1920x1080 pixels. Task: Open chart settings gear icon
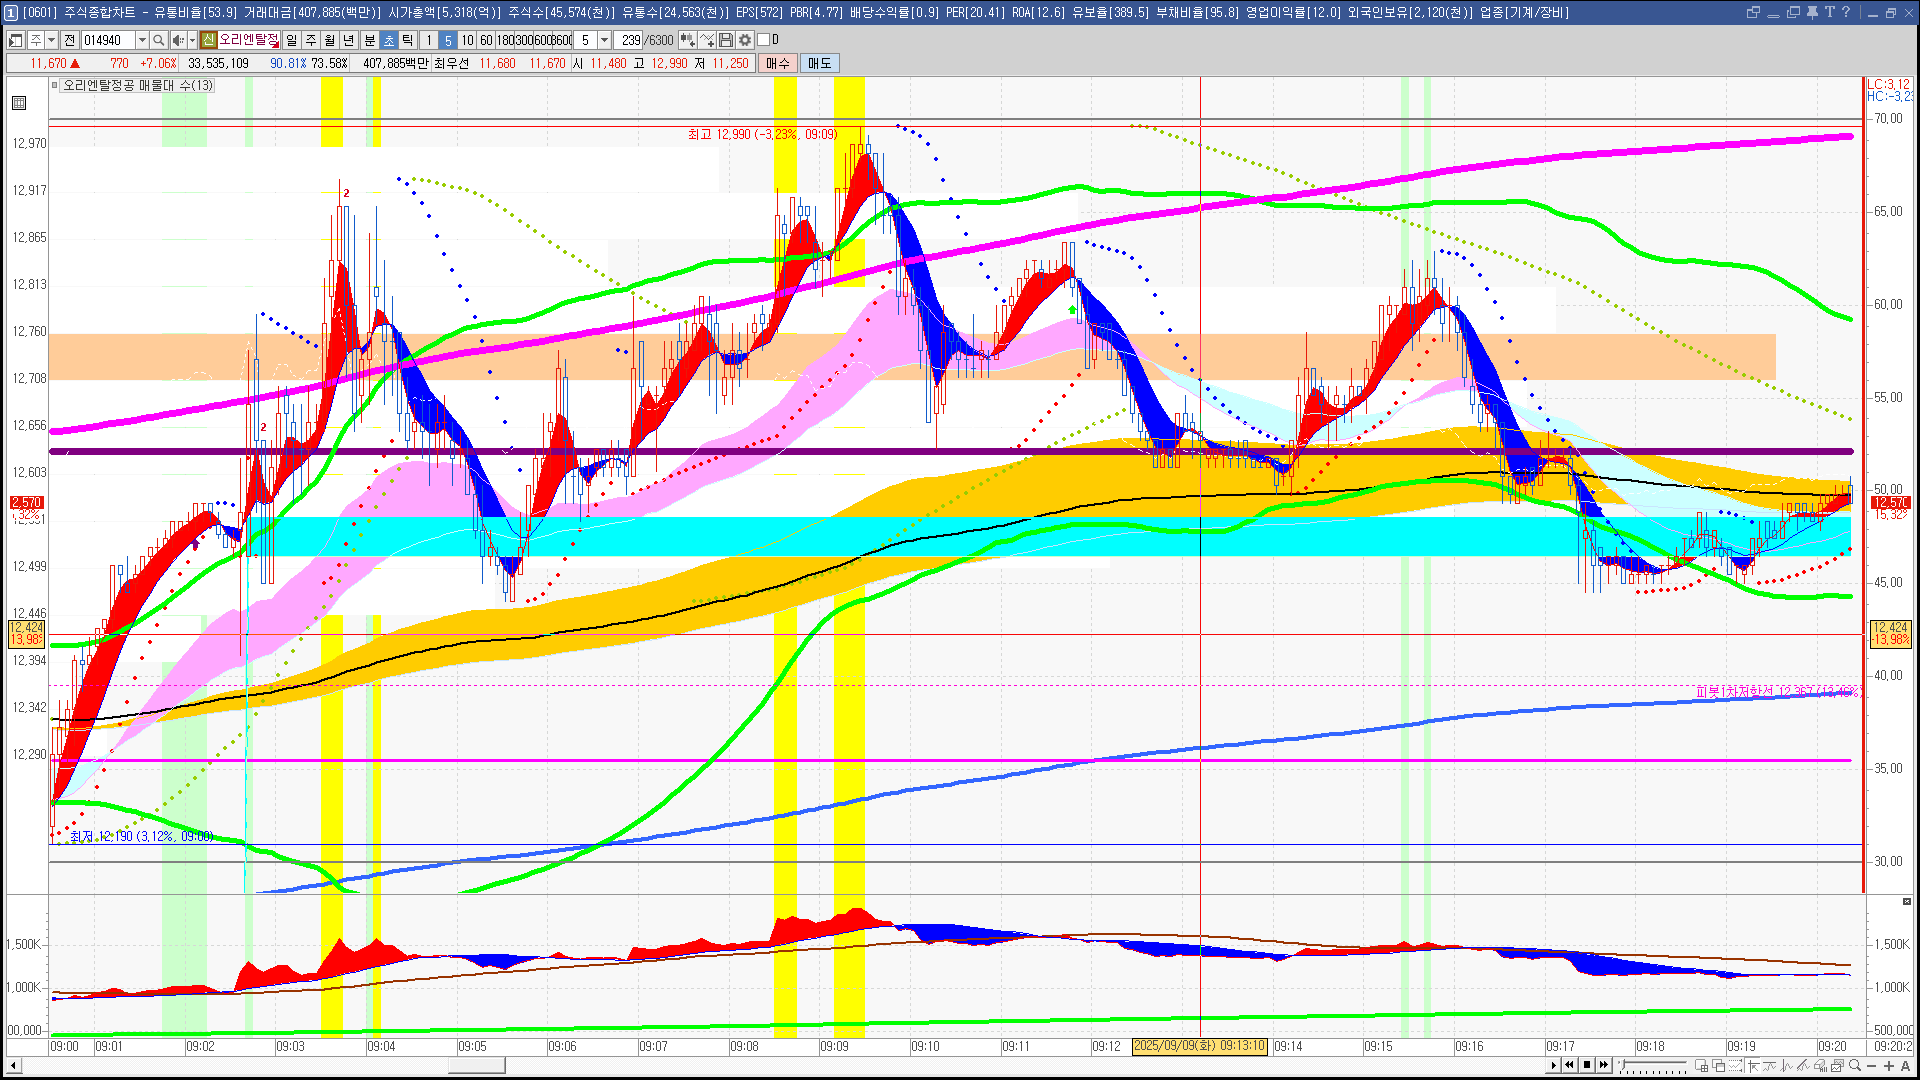pos(745,40)
